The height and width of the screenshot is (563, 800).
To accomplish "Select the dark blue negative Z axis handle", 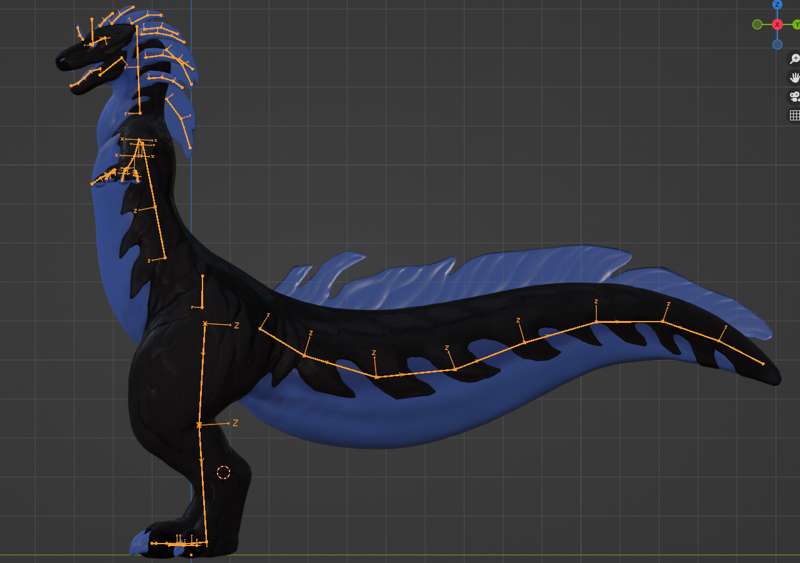I will (777, 44).
